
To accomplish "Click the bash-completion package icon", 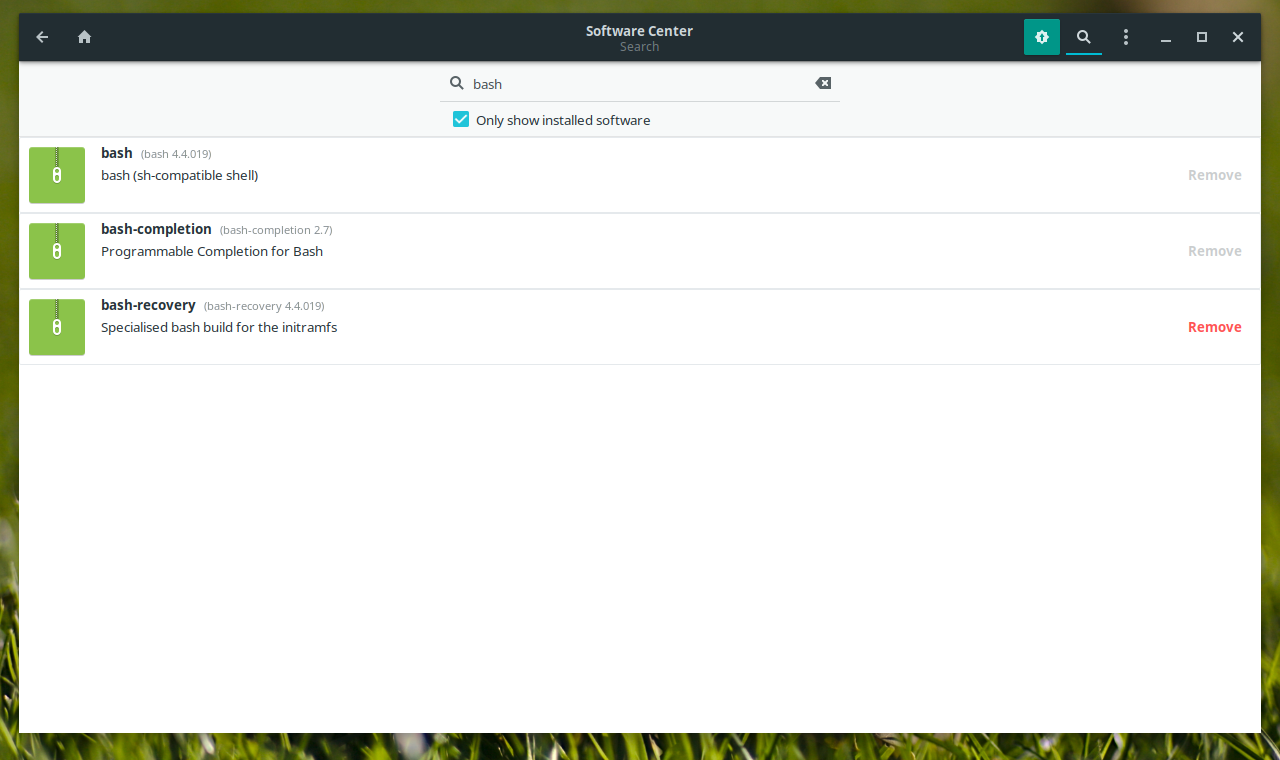I will point(57,251).
